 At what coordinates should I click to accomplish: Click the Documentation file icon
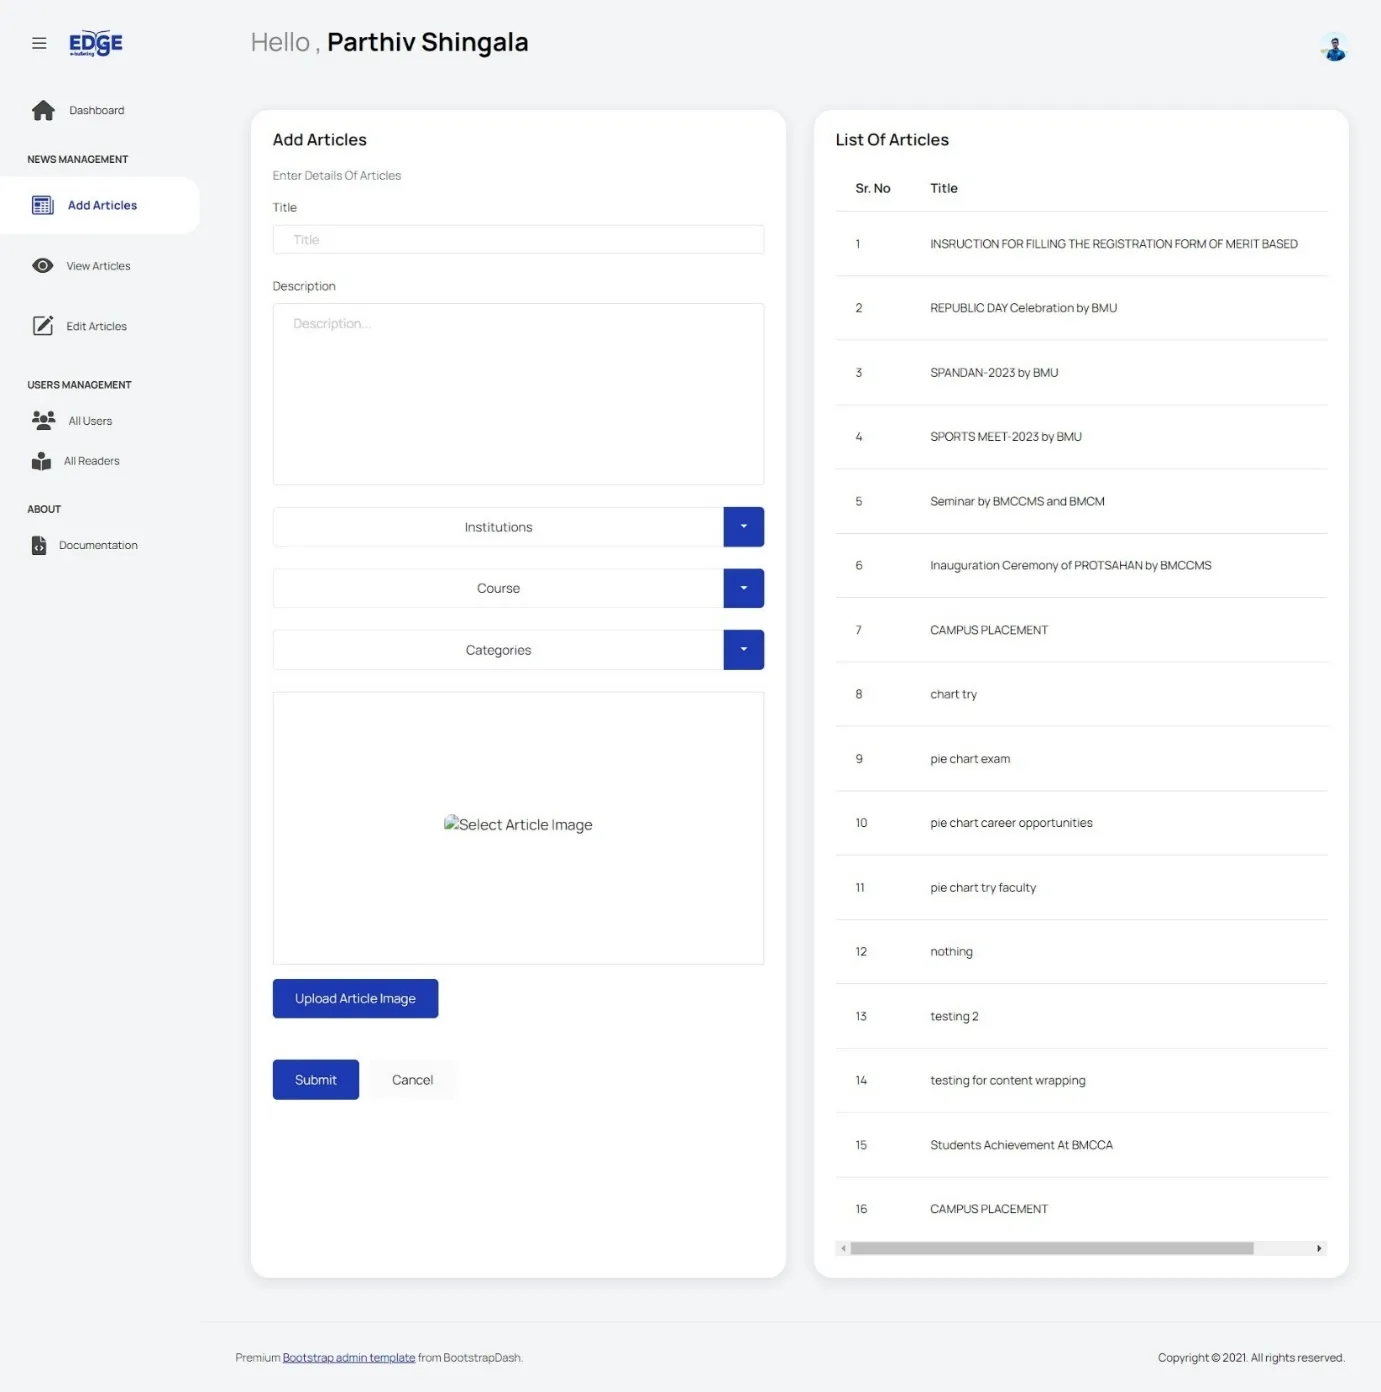tap(39, 545)
